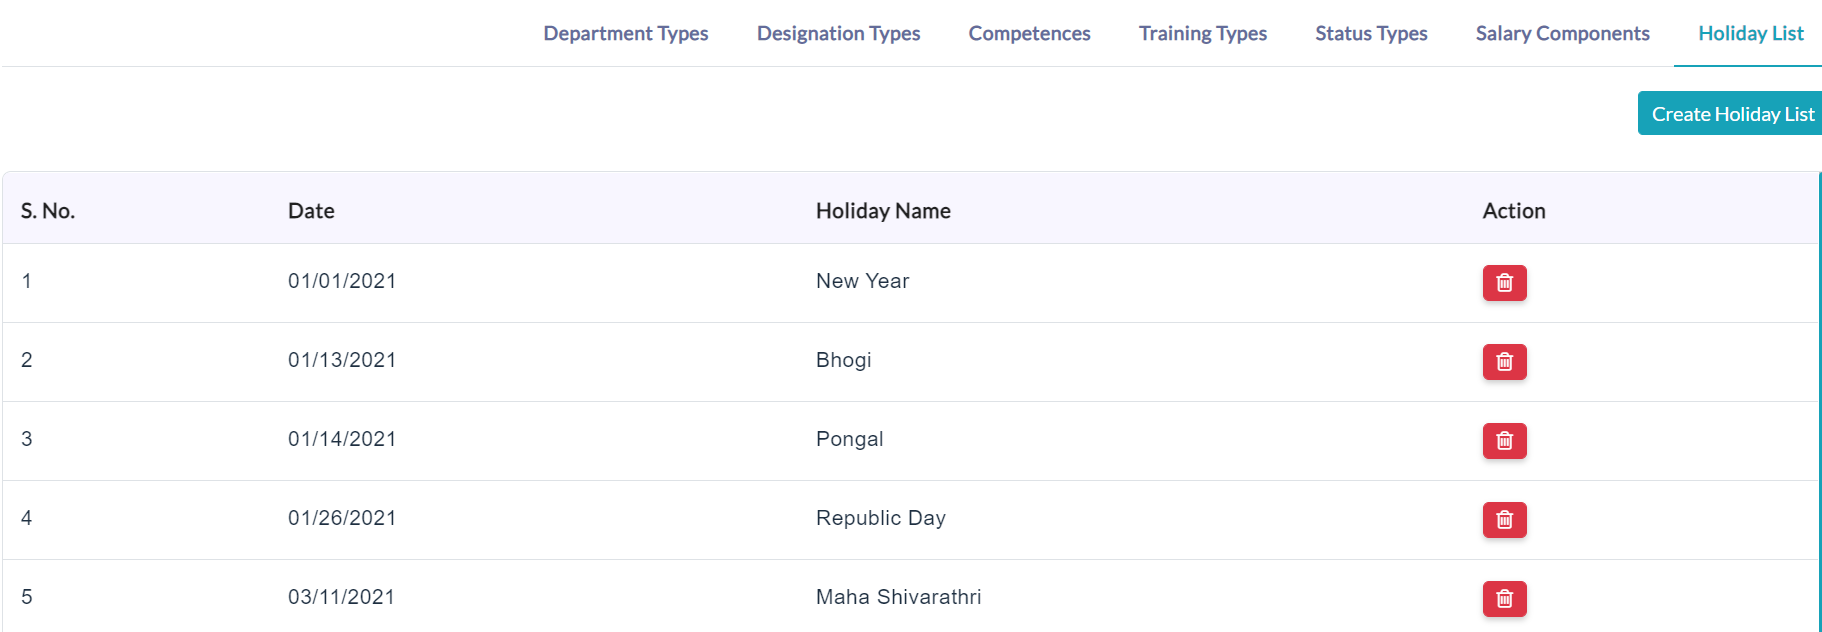1822x632 pixels.
Task: Delete the Pongal holiday entry
Action: (x=1504, y=441)
